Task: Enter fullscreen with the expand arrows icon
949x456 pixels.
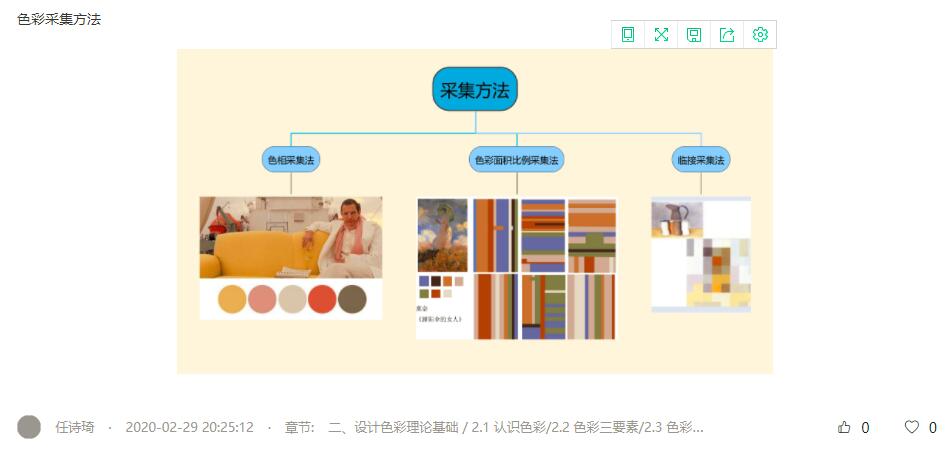Action: (x=661, y=35)
